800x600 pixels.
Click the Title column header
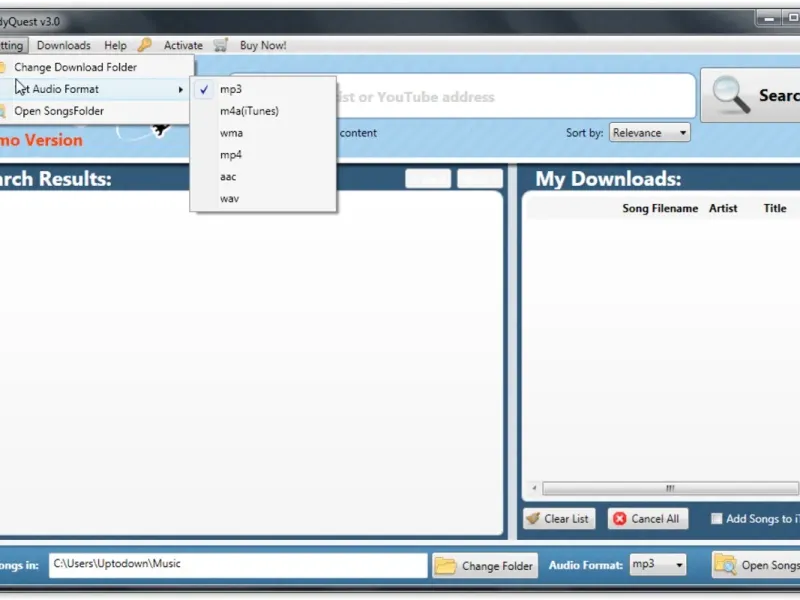click(774, 208)
